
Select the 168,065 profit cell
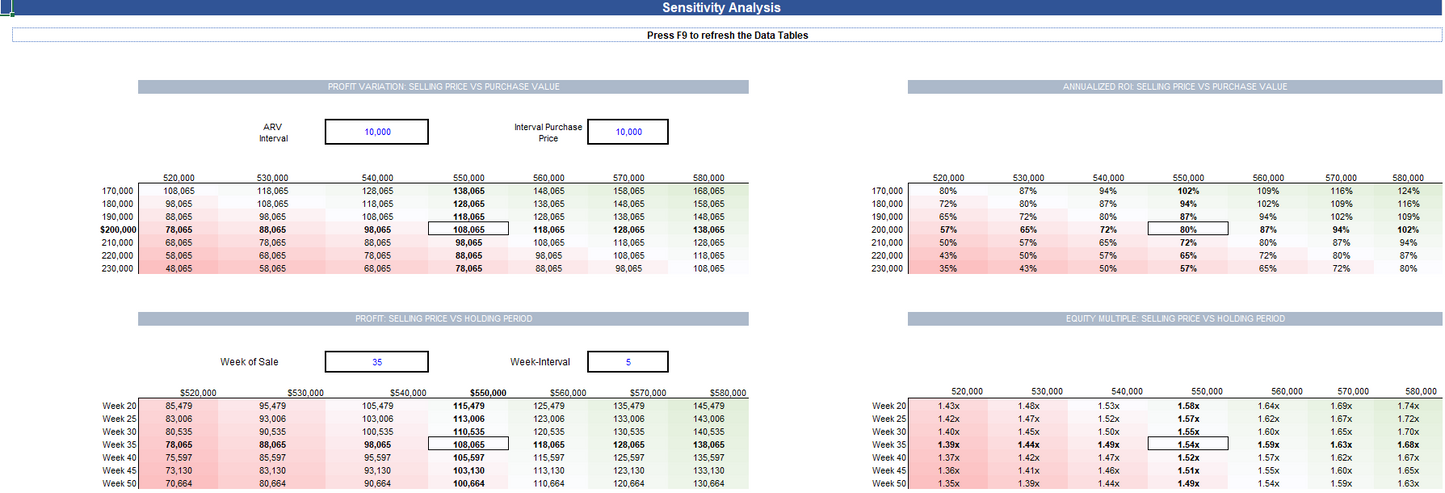pos(707,190)
